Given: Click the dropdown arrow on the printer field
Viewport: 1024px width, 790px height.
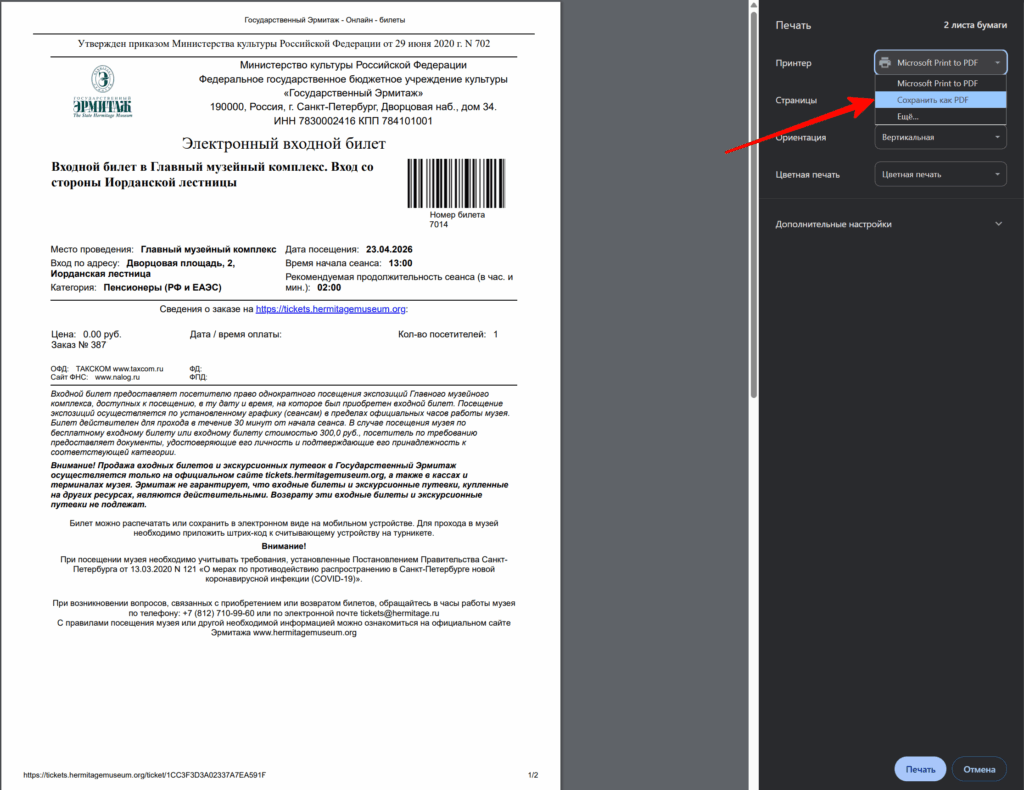Looking at the screenshot, I should [x=997, y=63].
